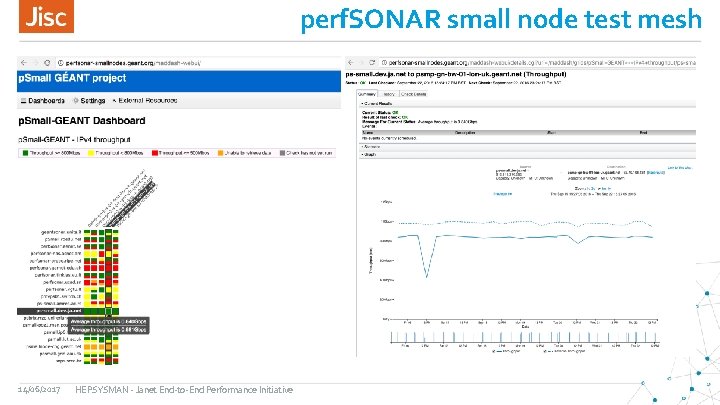This screenshot has width=720, height=405.
Task: Click the Description column header in the events table
Action: [x=465, y=133]
